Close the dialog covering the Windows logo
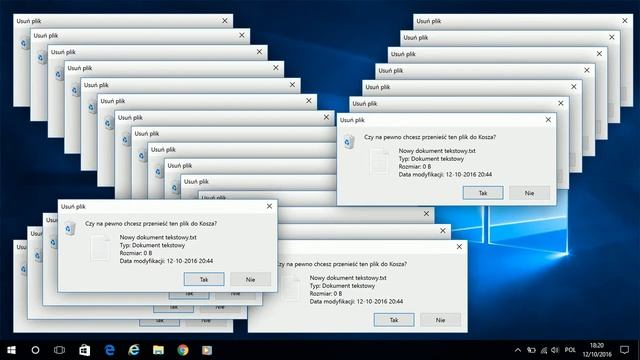The width and height of the screenshot is (640, 360). coord(548,120)
